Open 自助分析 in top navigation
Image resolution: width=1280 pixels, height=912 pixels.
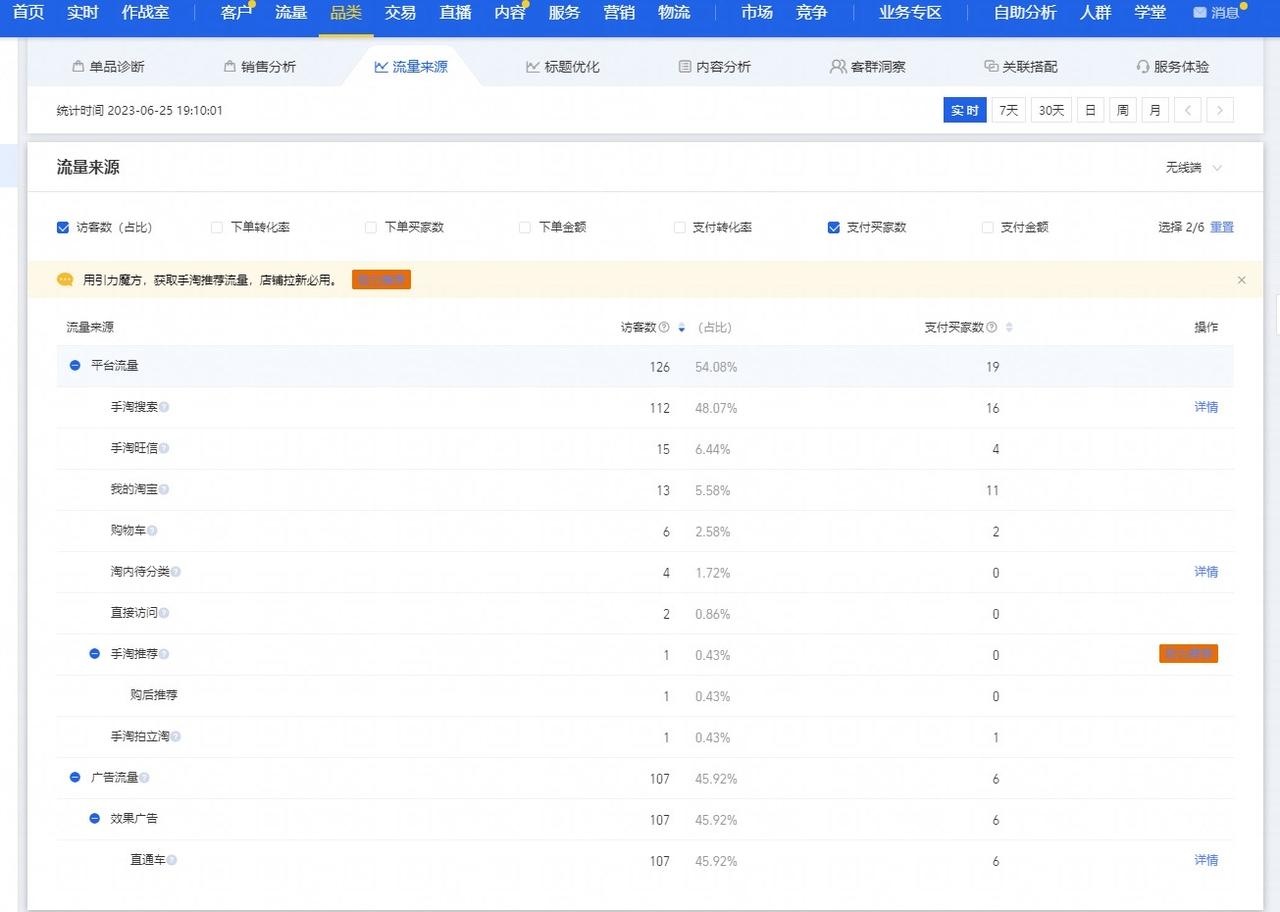point(1025,13)
